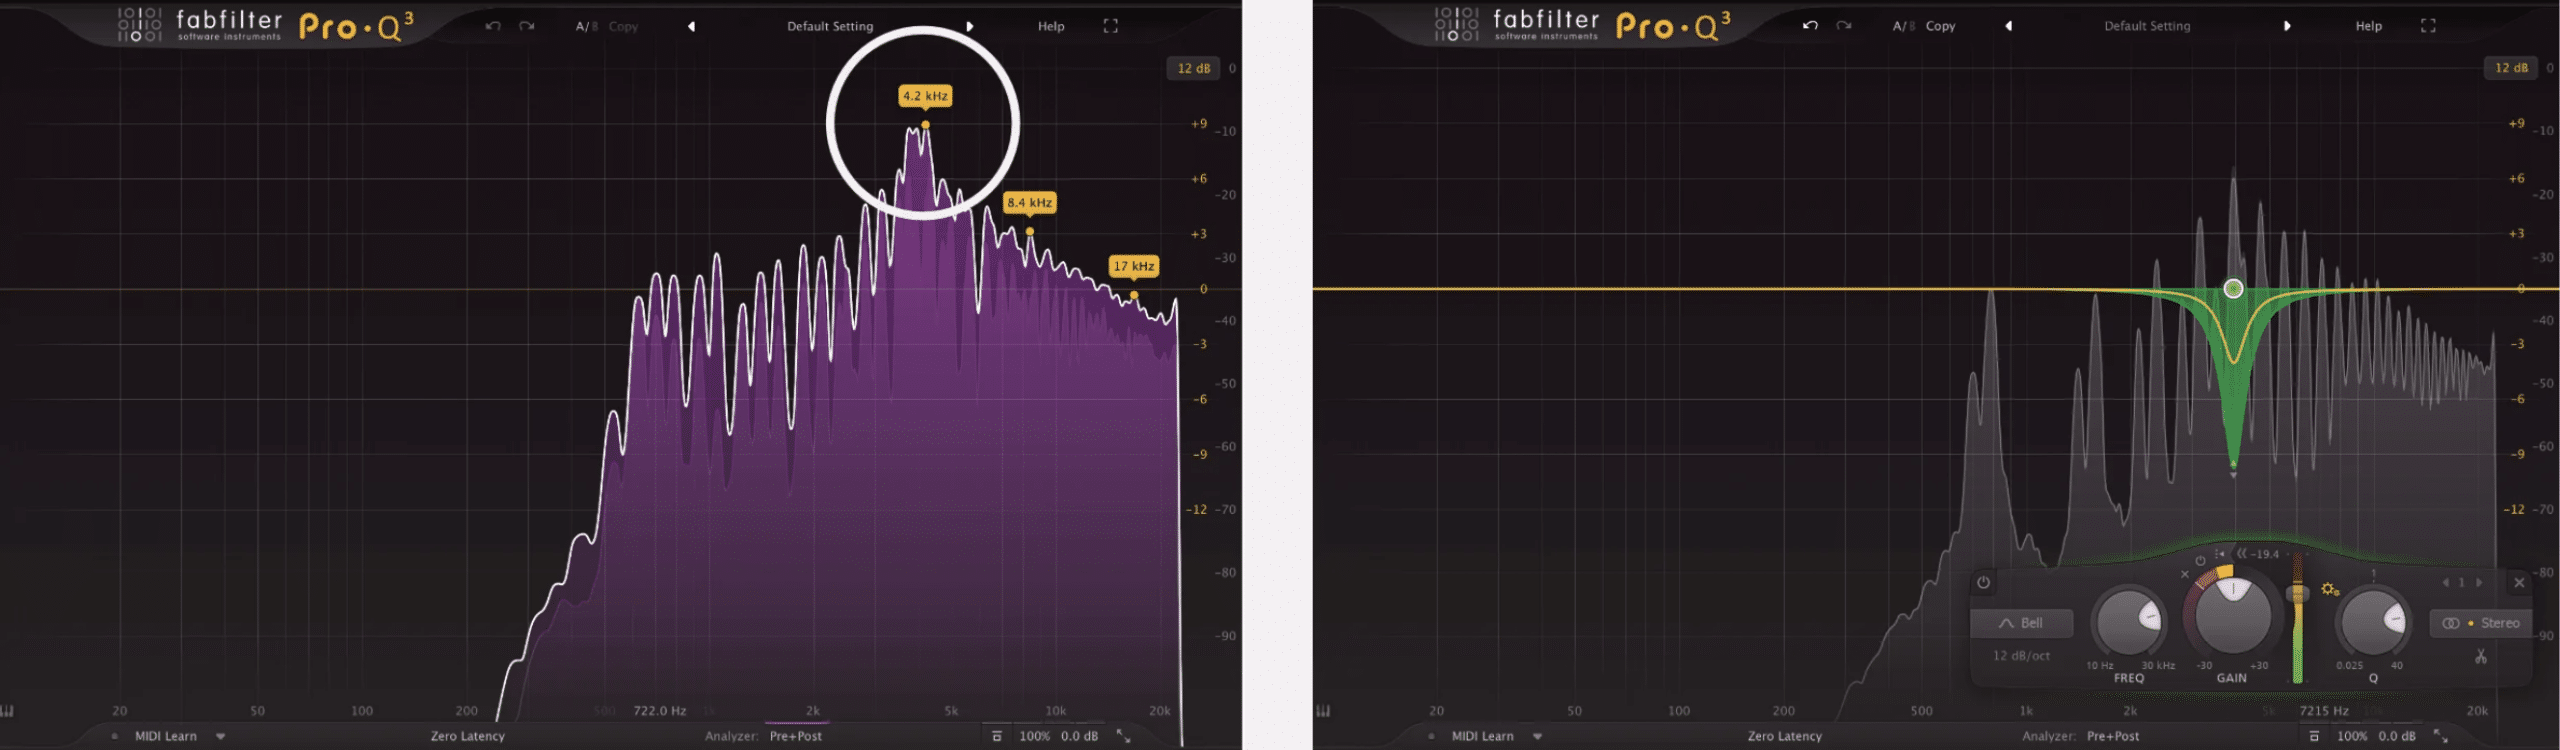The height and width of the screenshot is (750, 2560).
Task: Click the 17 kHz peak label
Action: pos(1134,266)
